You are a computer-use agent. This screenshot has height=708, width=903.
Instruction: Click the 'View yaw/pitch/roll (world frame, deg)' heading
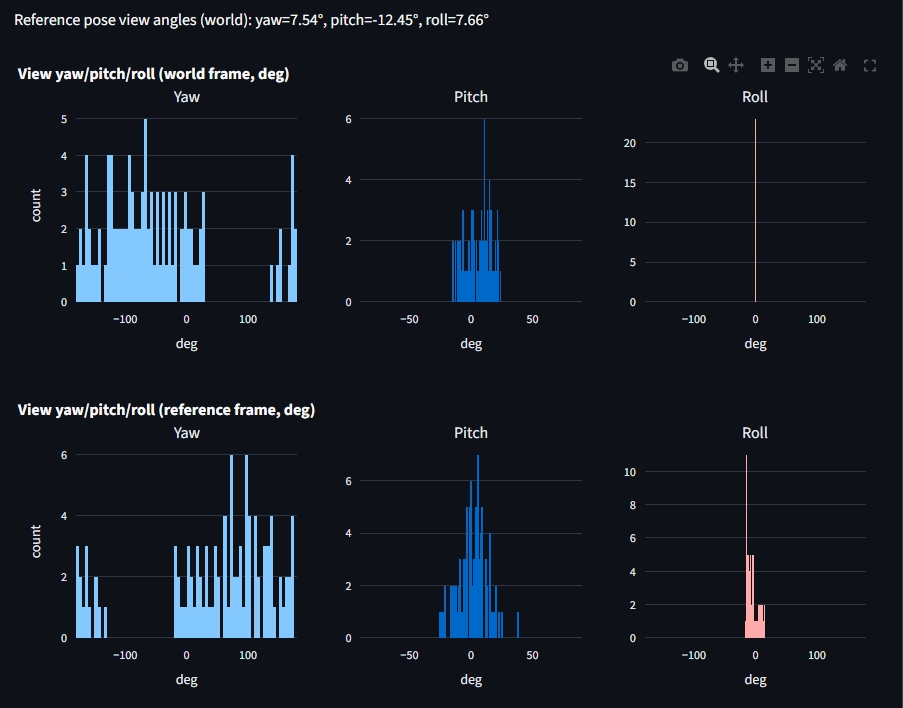(x=153, y=74)
